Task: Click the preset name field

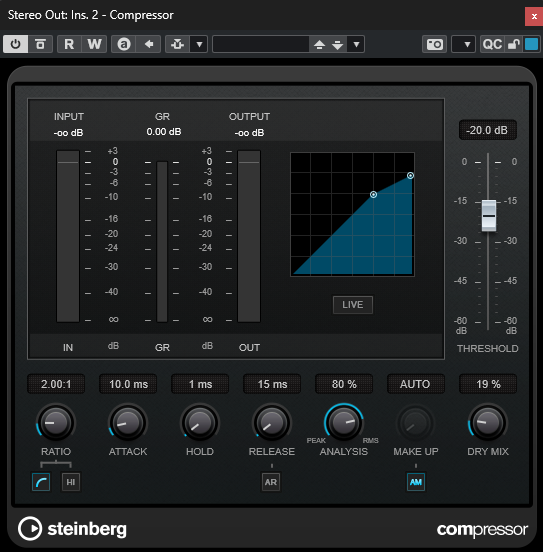Action: point(261,44)
